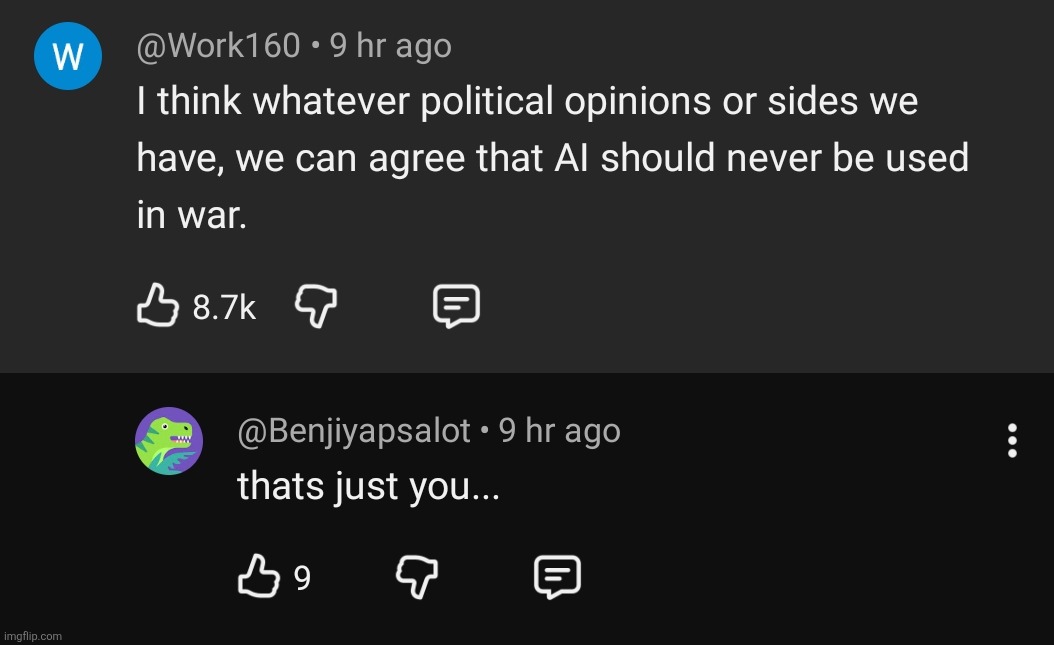
Task: Click the comment line starting "I think whatever political"
Action: 527,102
